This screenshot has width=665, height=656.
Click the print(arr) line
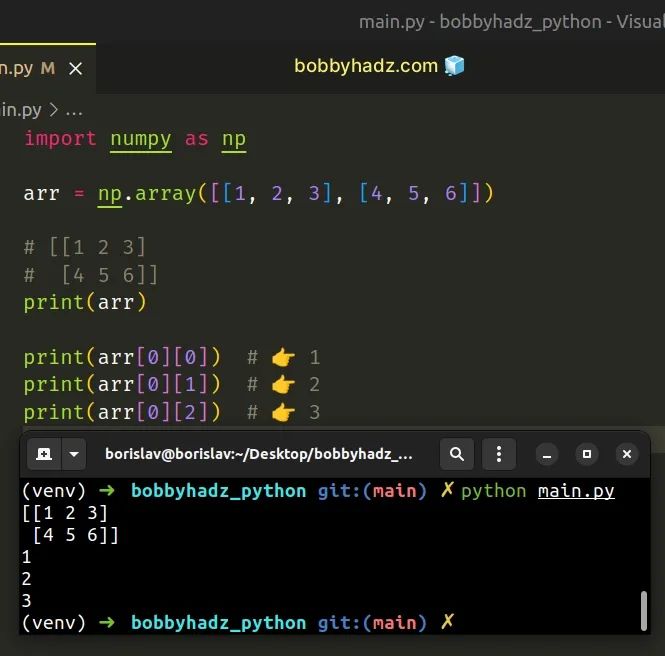[85, 303]
